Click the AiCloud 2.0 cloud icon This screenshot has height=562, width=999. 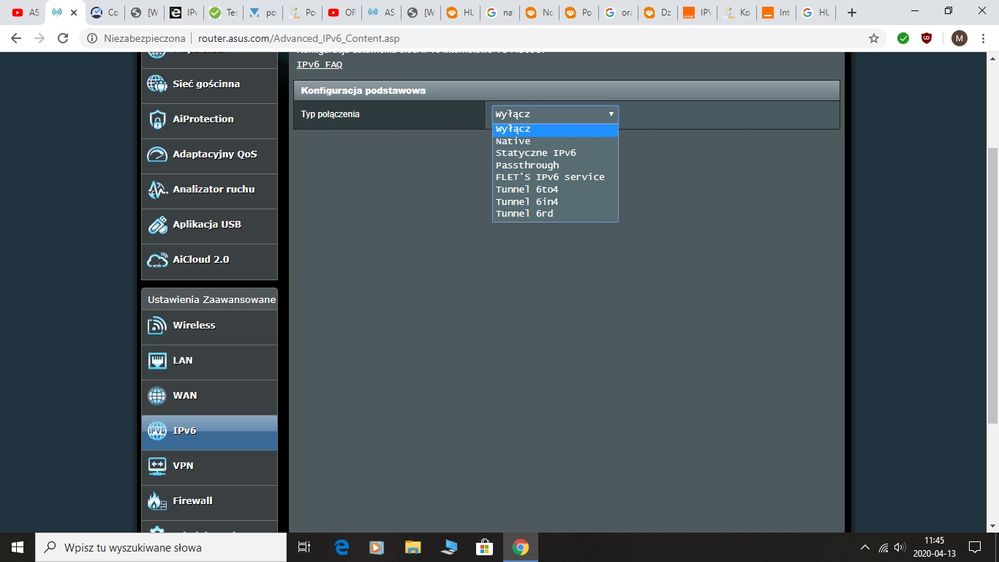[157, 260]
